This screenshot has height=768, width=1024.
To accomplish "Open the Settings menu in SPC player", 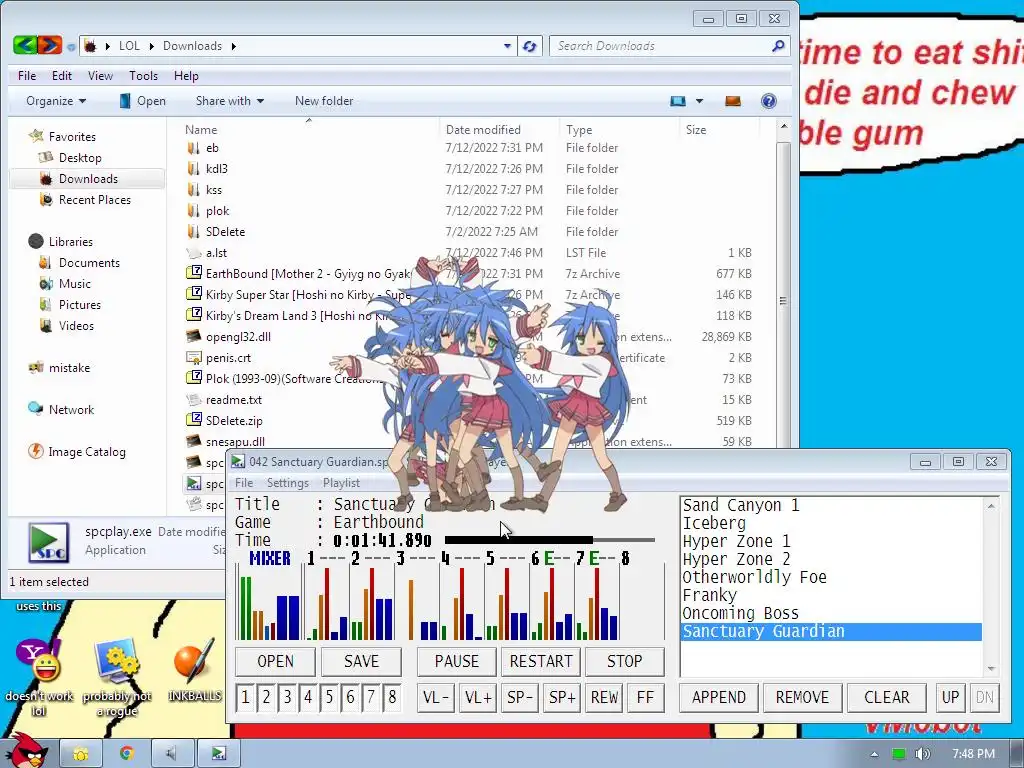I will click(x=287, y=483).
